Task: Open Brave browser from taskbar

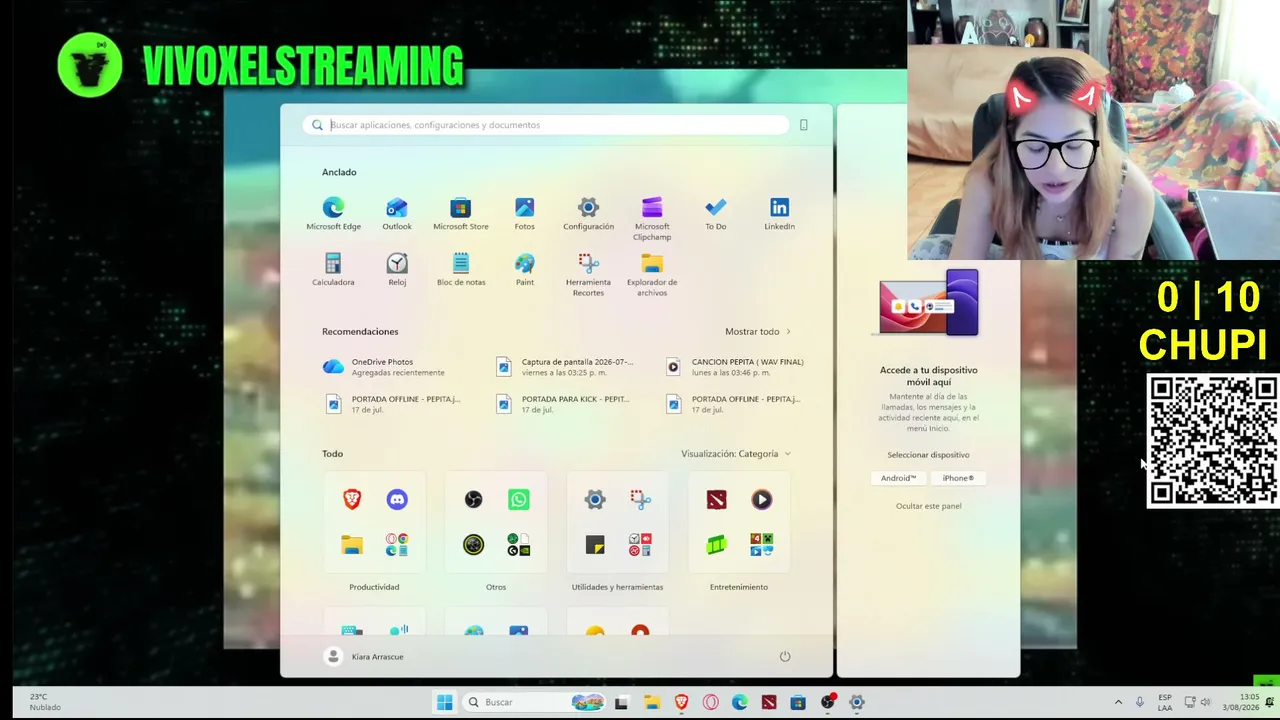Action: pos(681,702)
